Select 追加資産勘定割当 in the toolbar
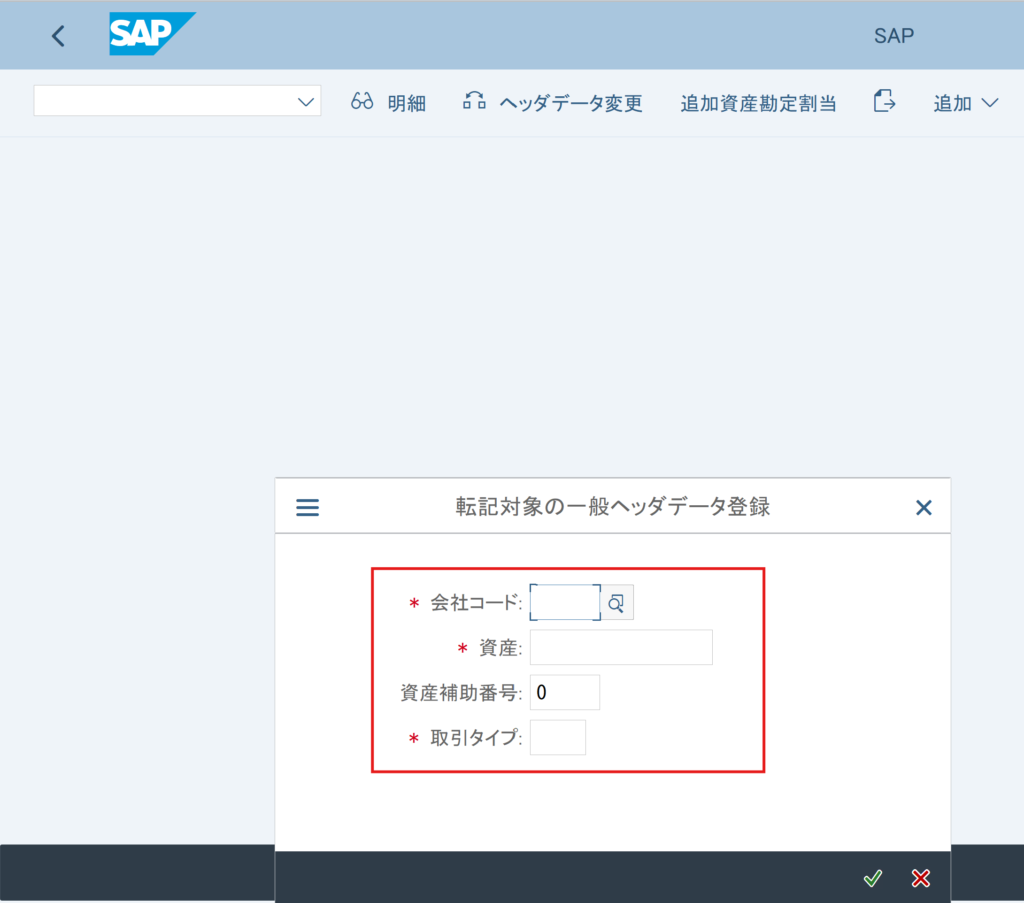The height and width of the screenshot is (903, 1024). point(758,103)
